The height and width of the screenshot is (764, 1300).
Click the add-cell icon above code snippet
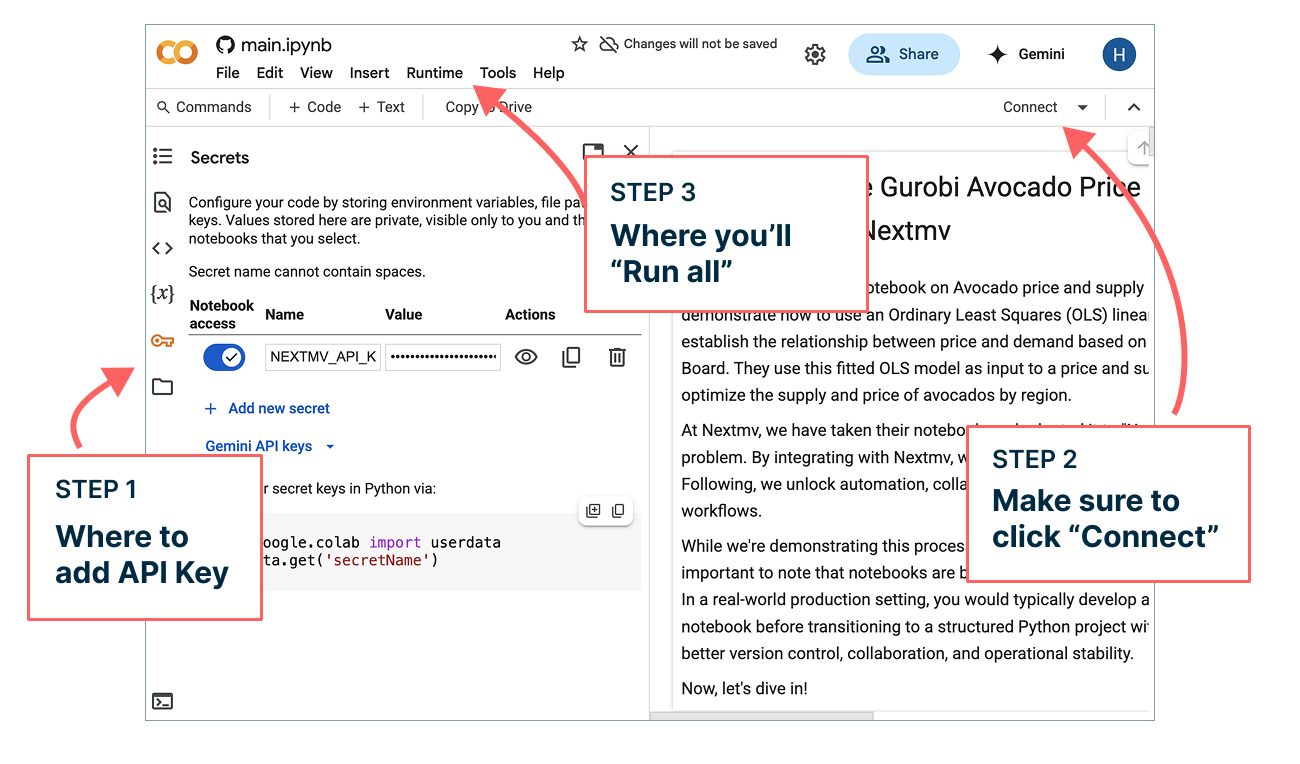[x=593, y=511]
